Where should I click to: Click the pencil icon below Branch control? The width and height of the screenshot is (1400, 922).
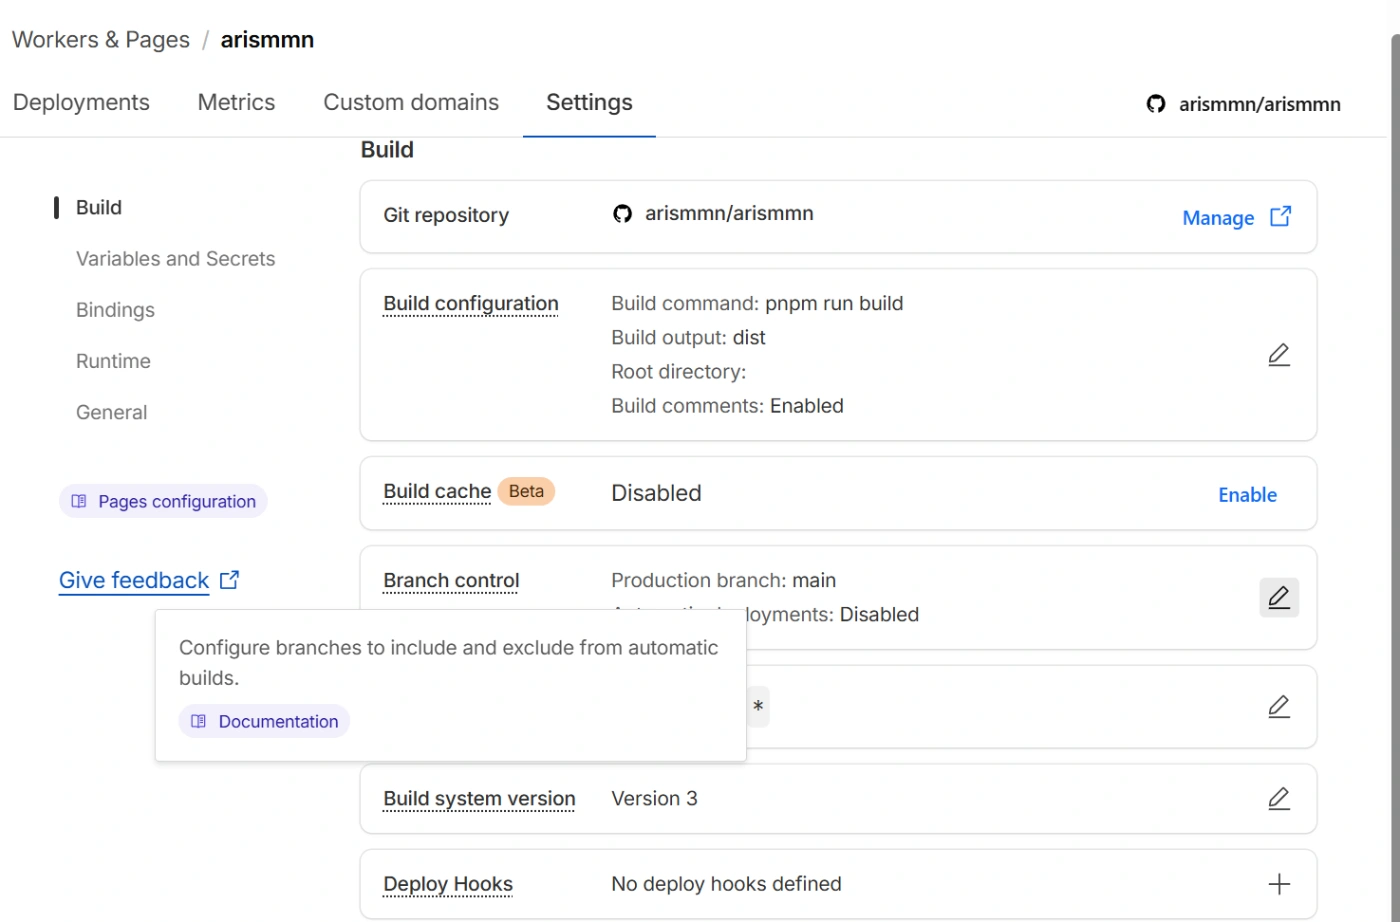[x=1278, y=707]
